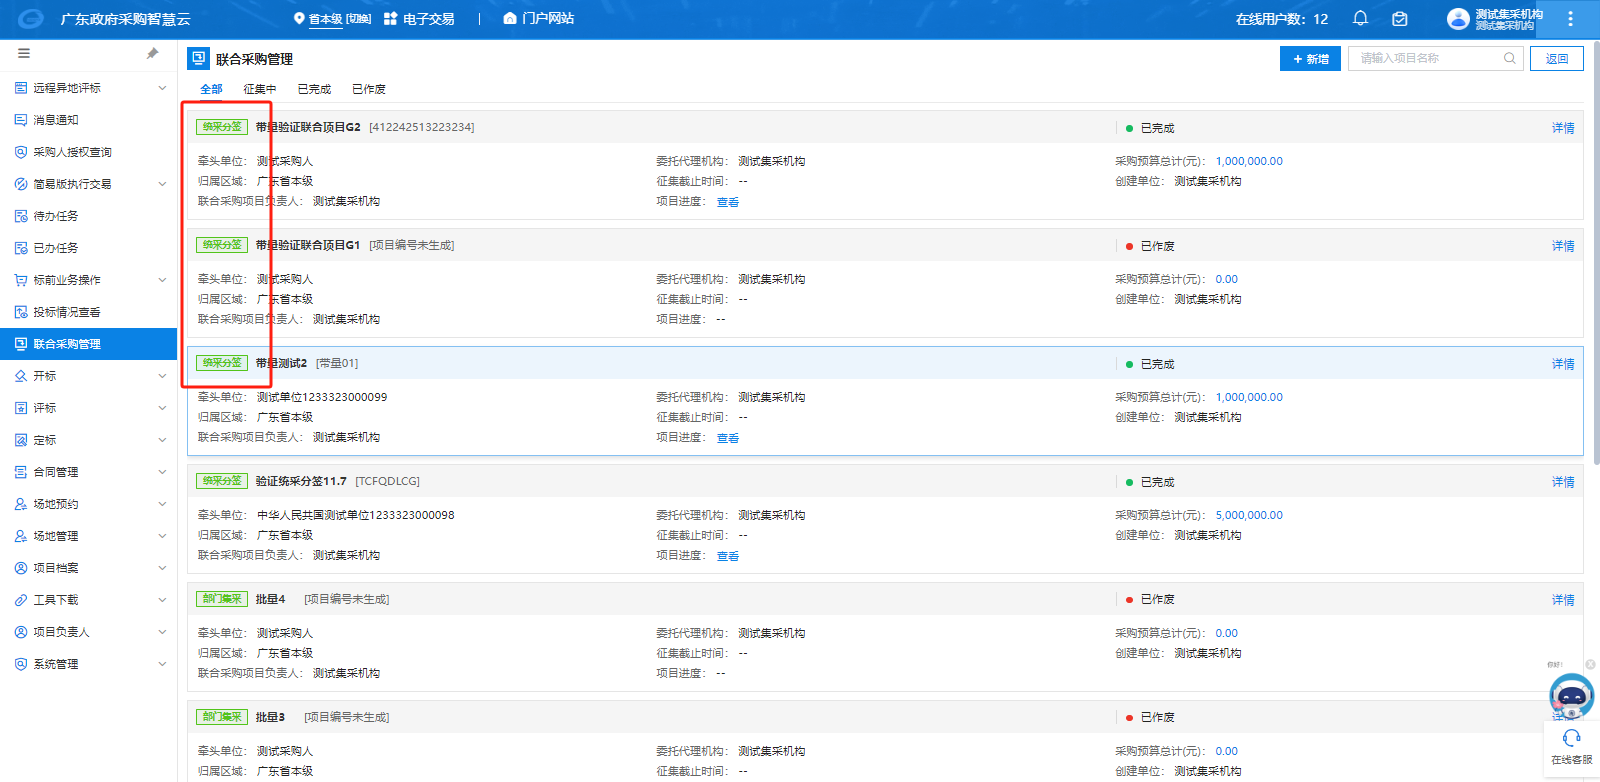Click 远程异地评标 sidebar icon

click(21, 88)
